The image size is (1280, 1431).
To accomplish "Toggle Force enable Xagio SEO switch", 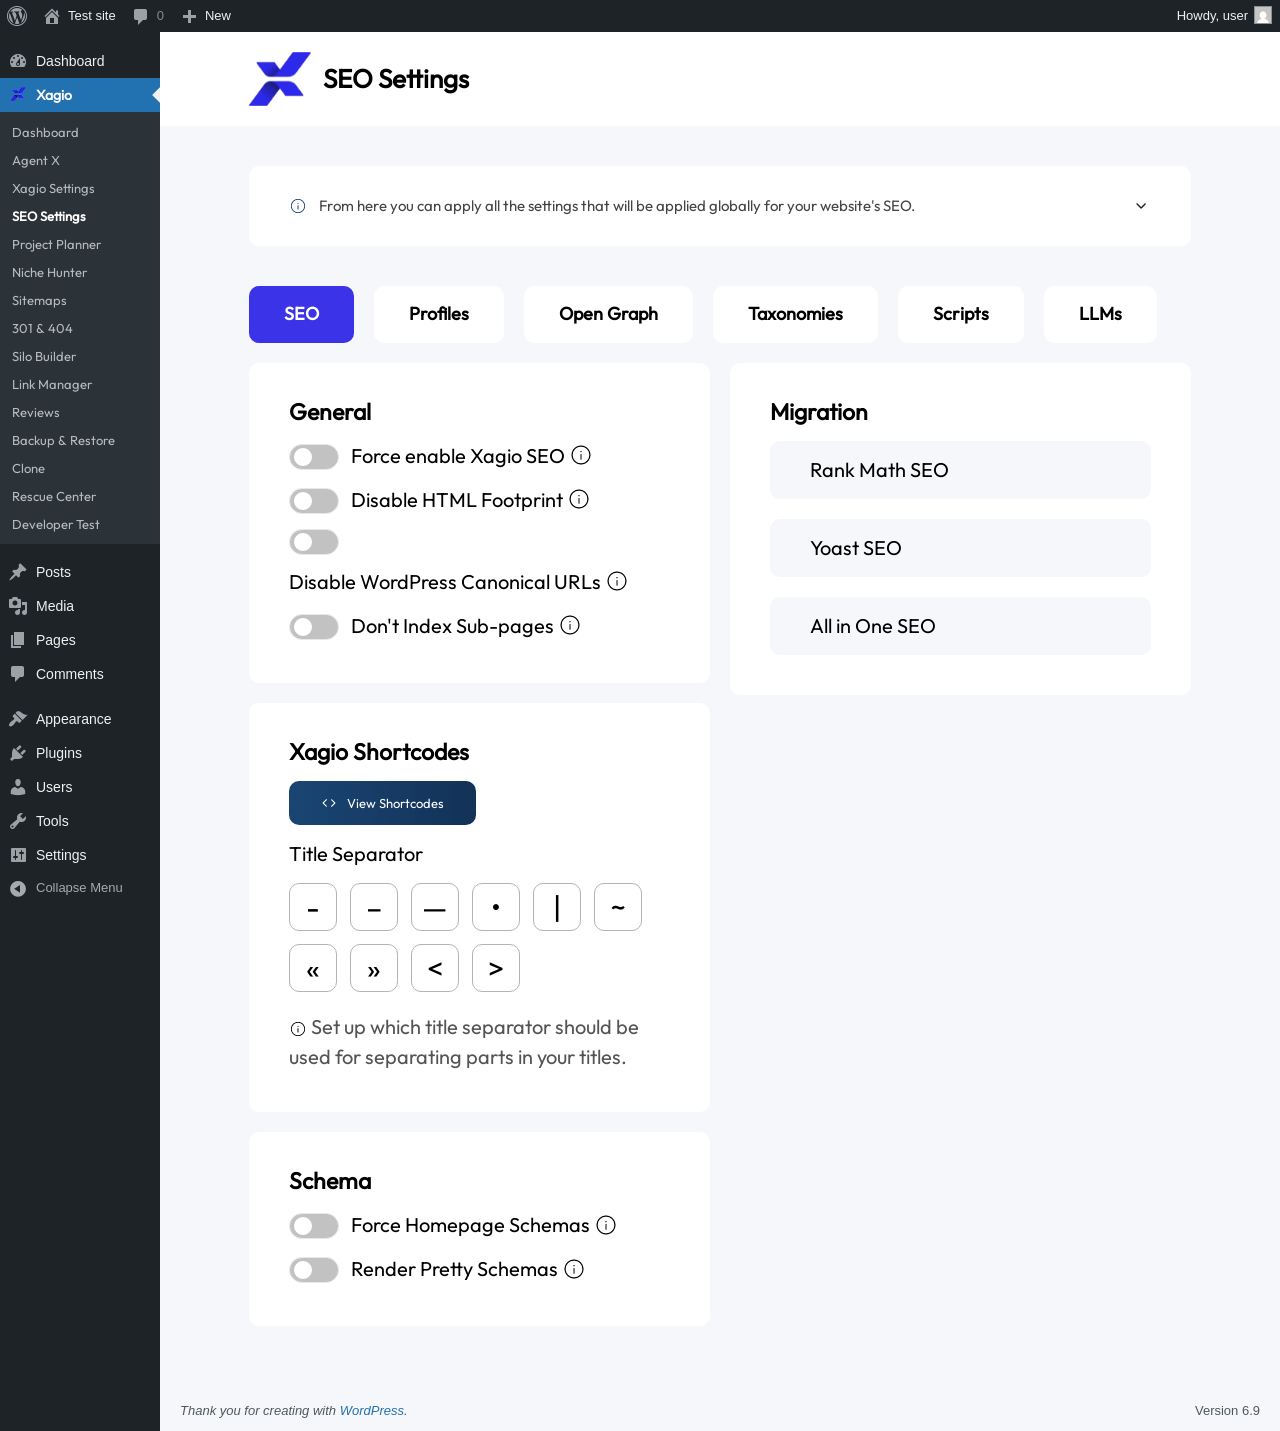I will 314,457.
